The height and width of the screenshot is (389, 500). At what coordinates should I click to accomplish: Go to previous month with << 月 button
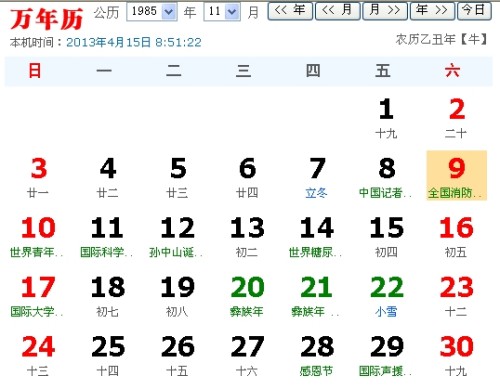coord(337,11)
